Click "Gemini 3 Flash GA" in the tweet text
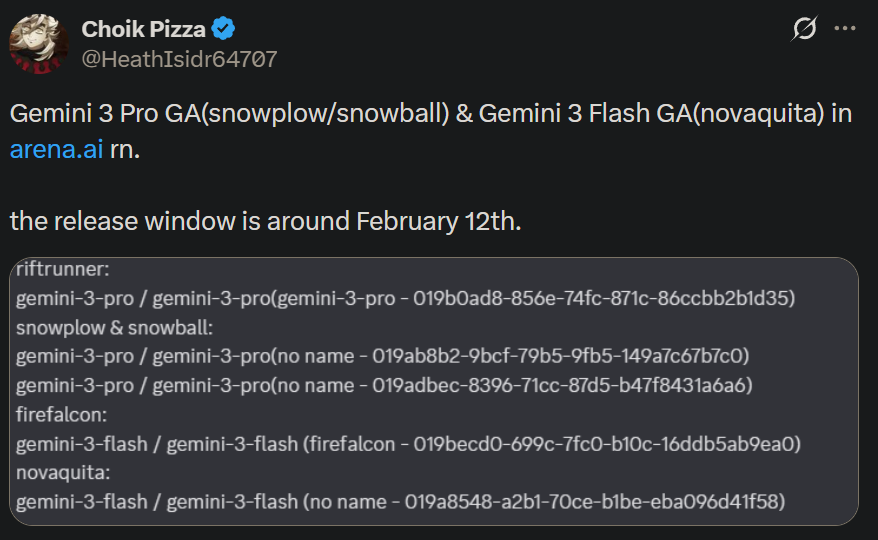Screen dimensions: 878x540 (x=579, y=114)
